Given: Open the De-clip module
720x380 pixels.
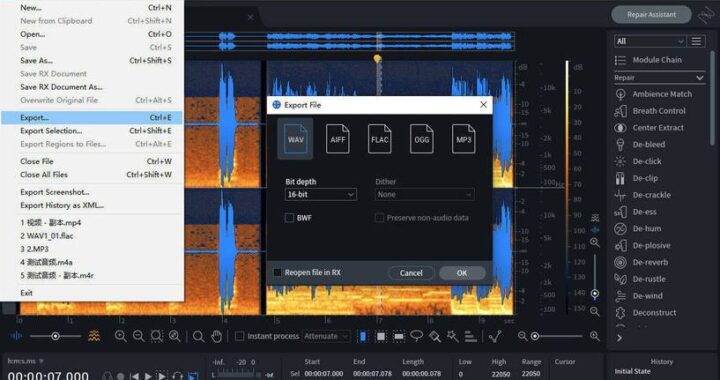Looking at the screenshot, I should coord(636,178).
